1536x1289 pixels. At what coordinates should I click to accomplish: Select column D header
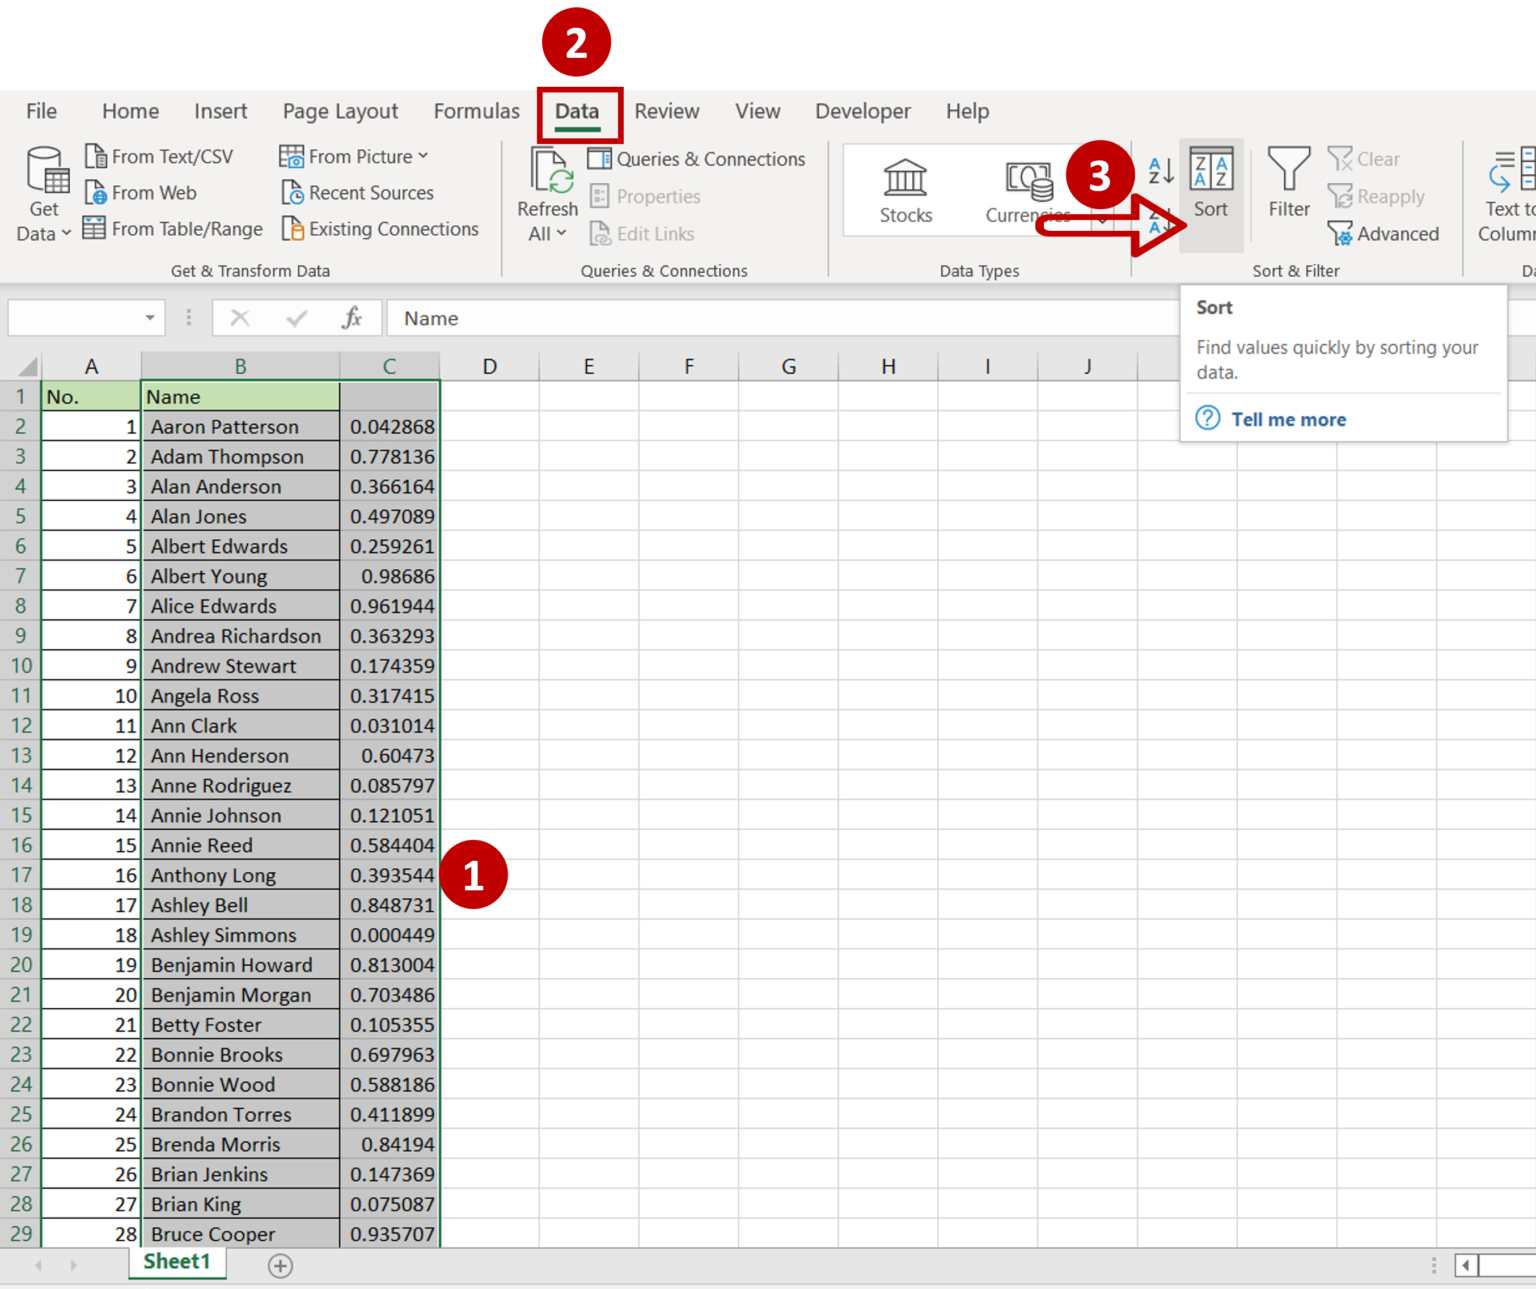click(489, 366)
